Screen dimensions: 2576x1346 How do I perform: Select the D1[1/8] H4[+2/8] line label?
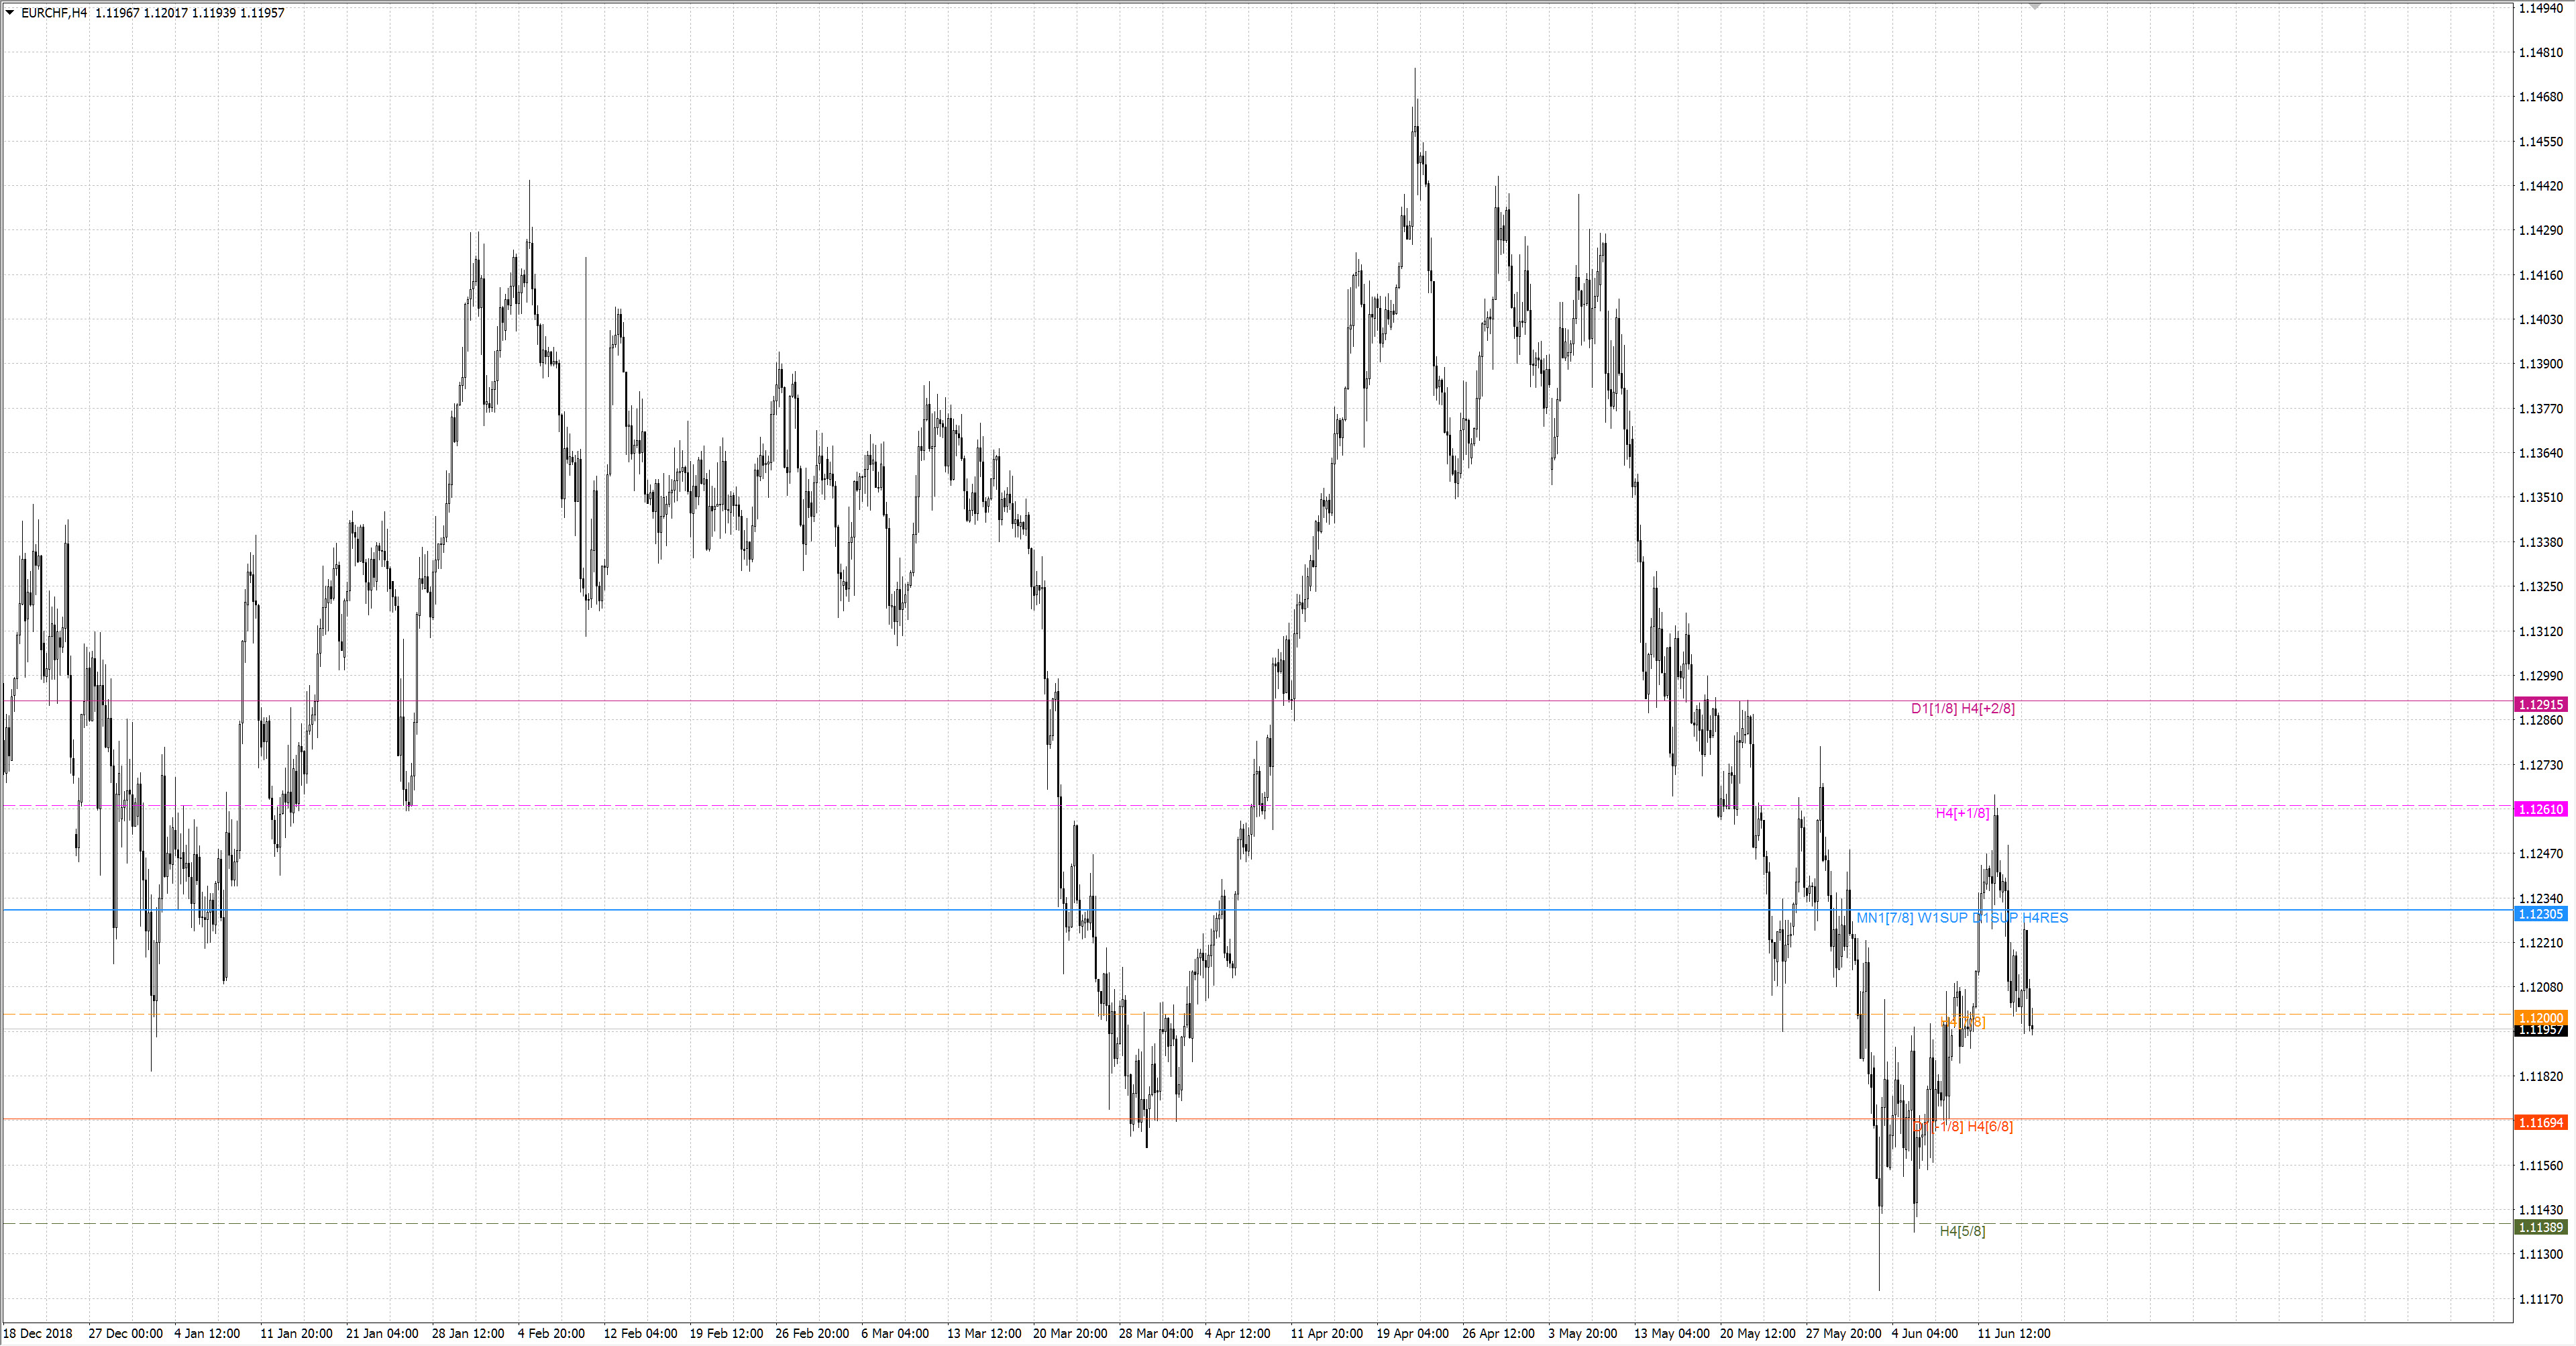(x=1962, y=708)
